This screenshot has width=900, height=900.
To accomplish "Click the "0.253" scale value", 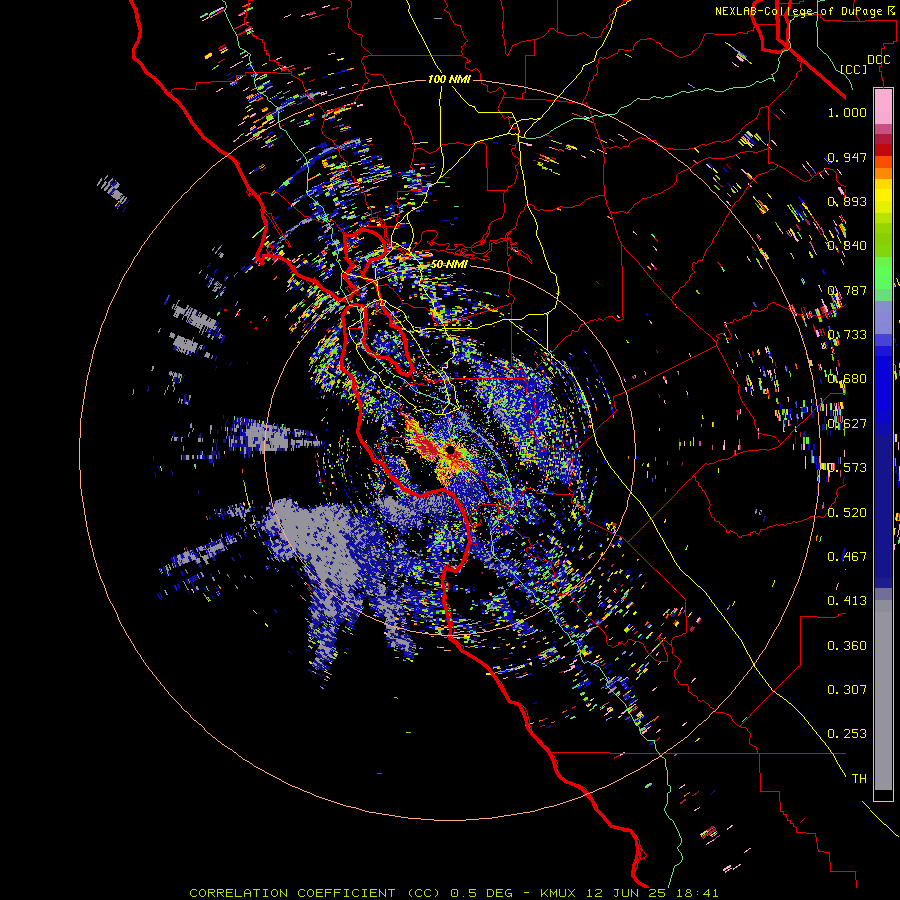I will pos(847,734).
